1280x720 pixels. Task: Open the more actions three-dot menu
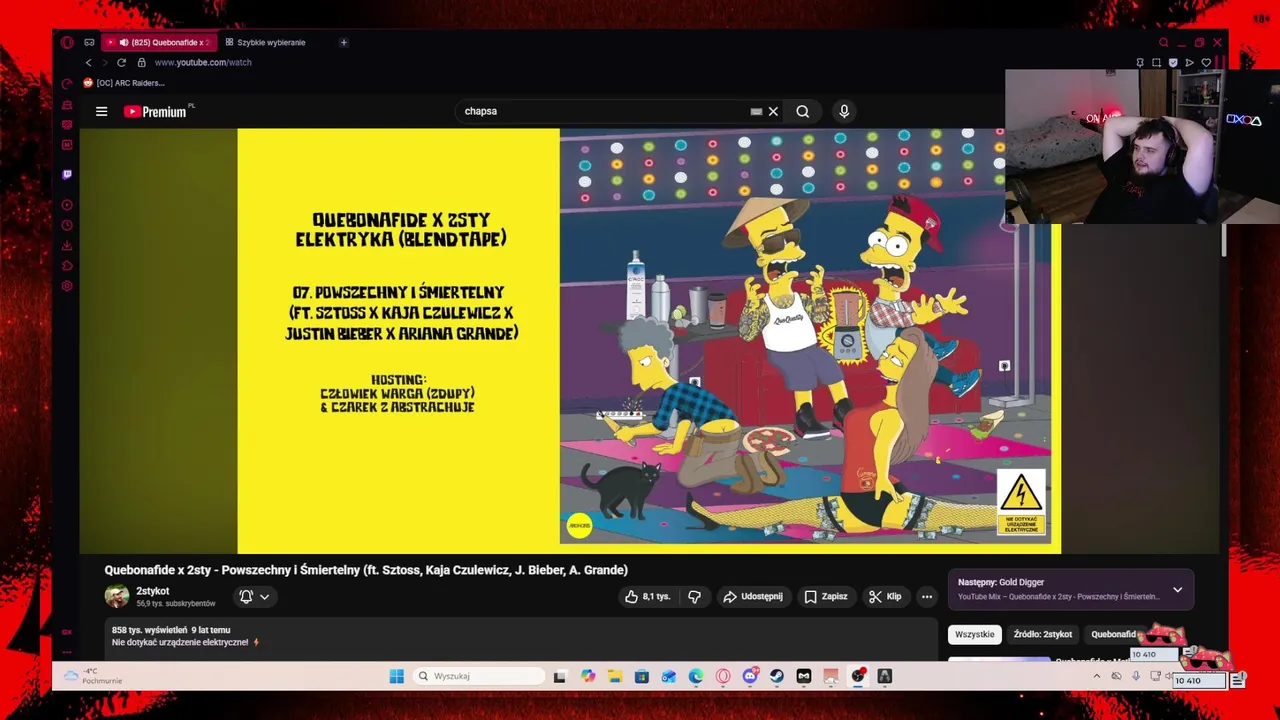[927, 596]
